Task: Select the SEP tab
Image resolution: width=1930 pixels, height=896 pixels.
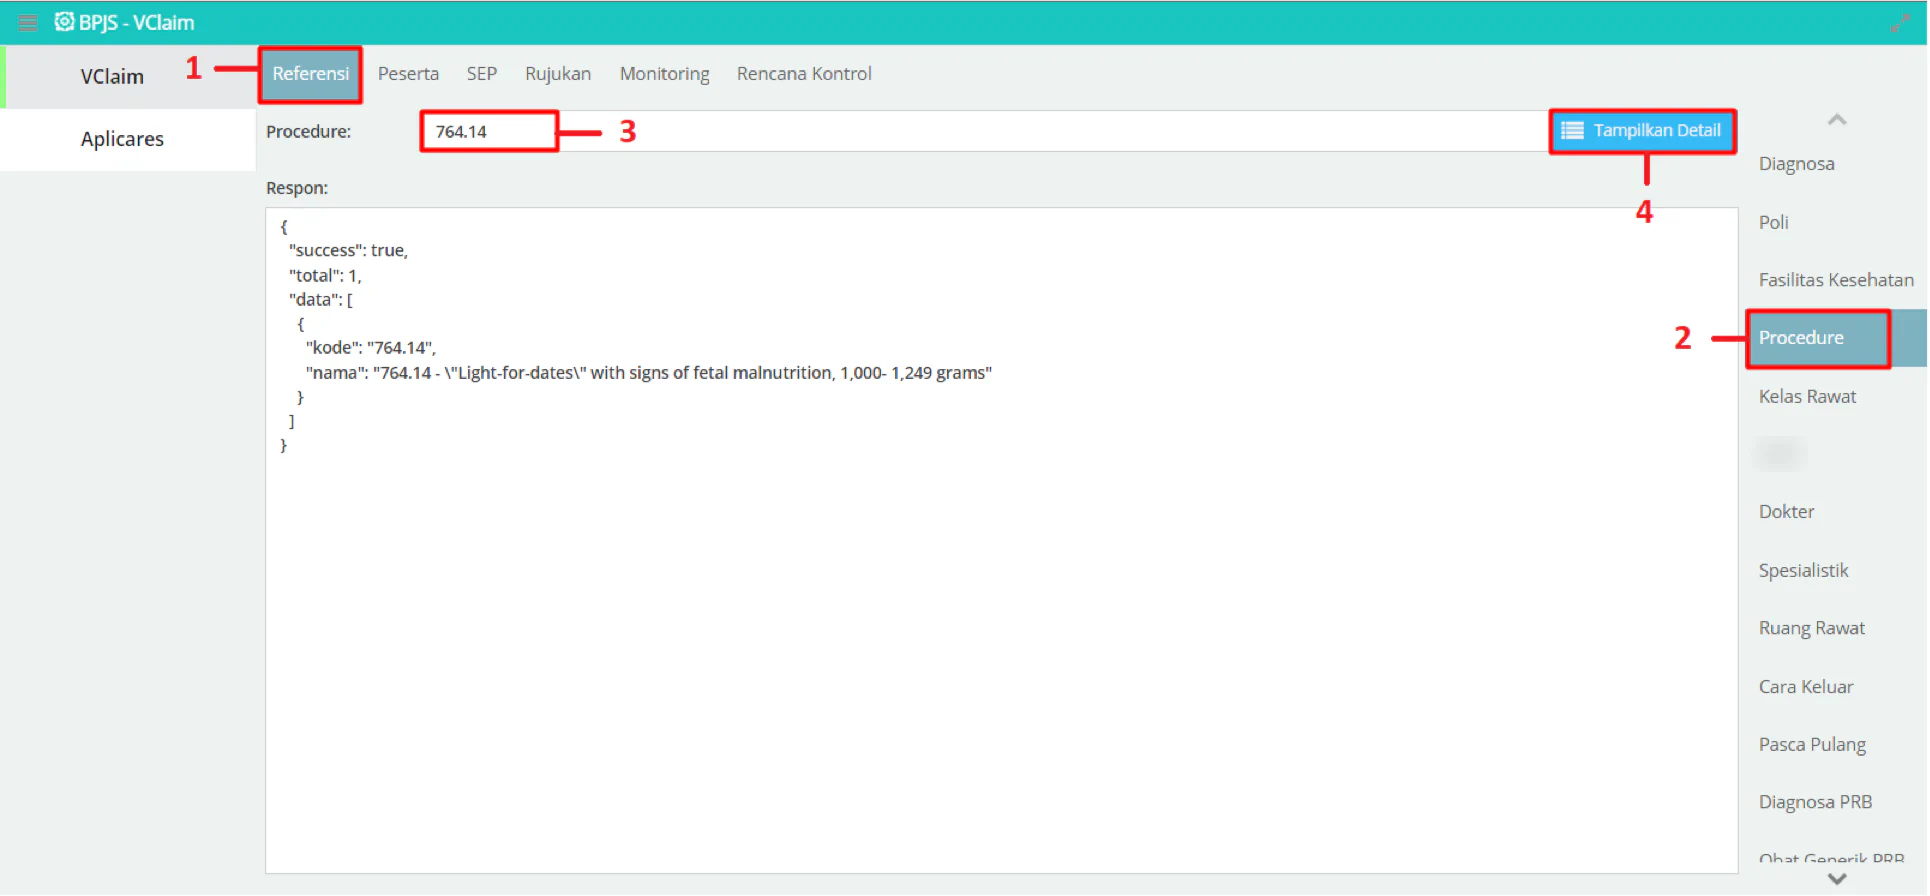Action: pos(481,74)
